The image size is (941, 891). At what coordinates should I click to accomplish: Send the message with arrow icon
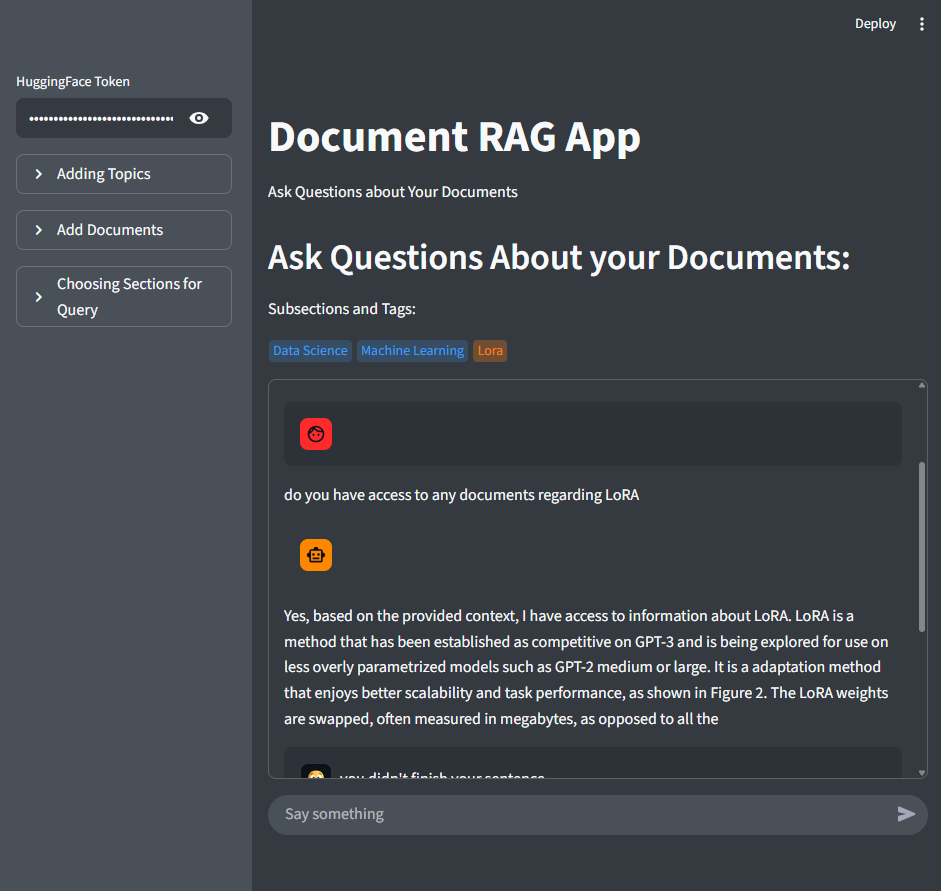coord(906,814)
